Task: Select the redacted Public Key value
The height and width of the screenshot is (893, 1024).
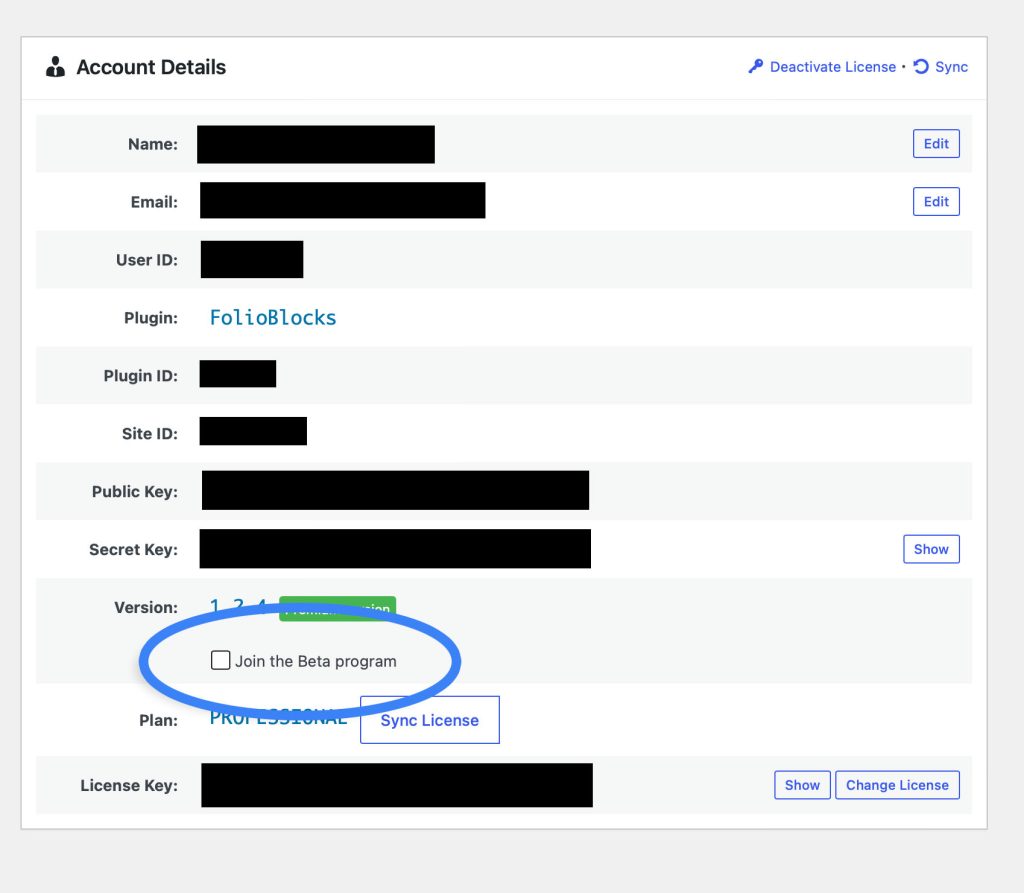Action: tap(395, 491)
